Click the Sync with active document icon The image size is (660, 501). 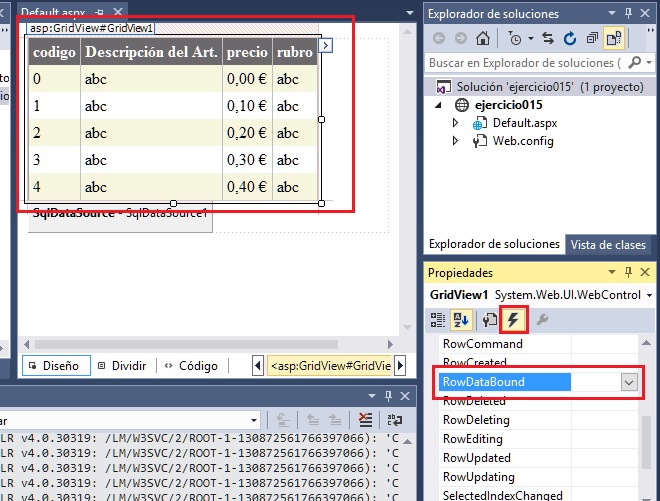click(x=548, y=38)
